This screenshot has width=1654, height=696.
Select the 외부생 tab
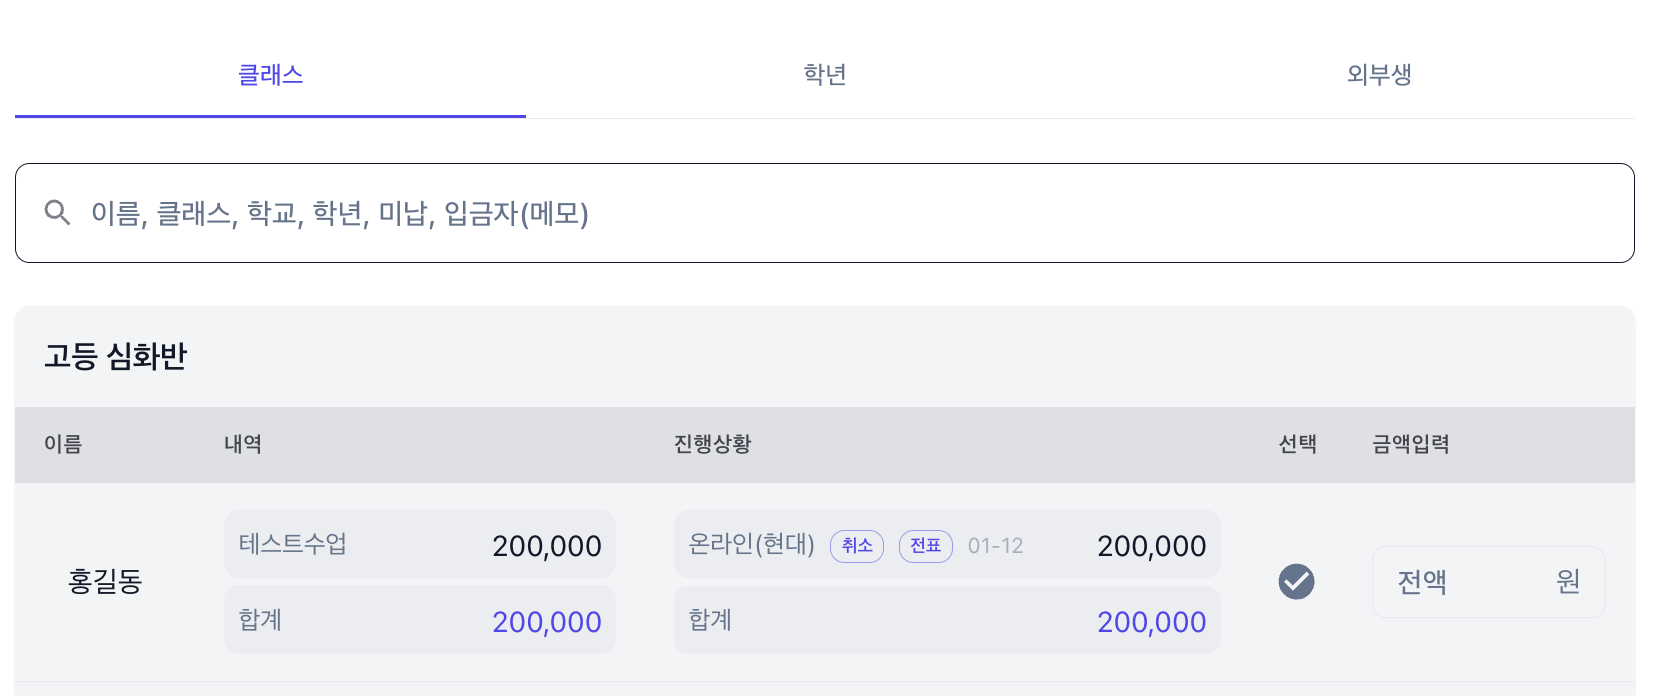(x=1379, y=75)
